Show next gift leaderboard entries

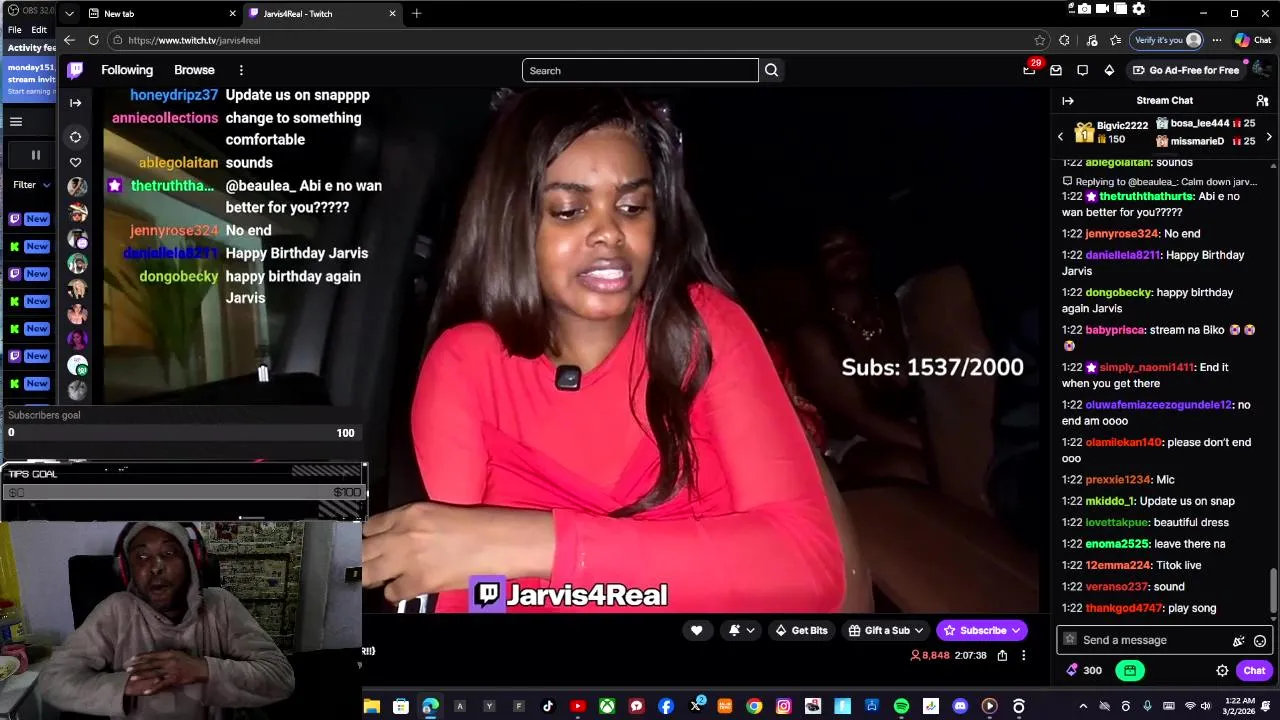(1269, 137)
